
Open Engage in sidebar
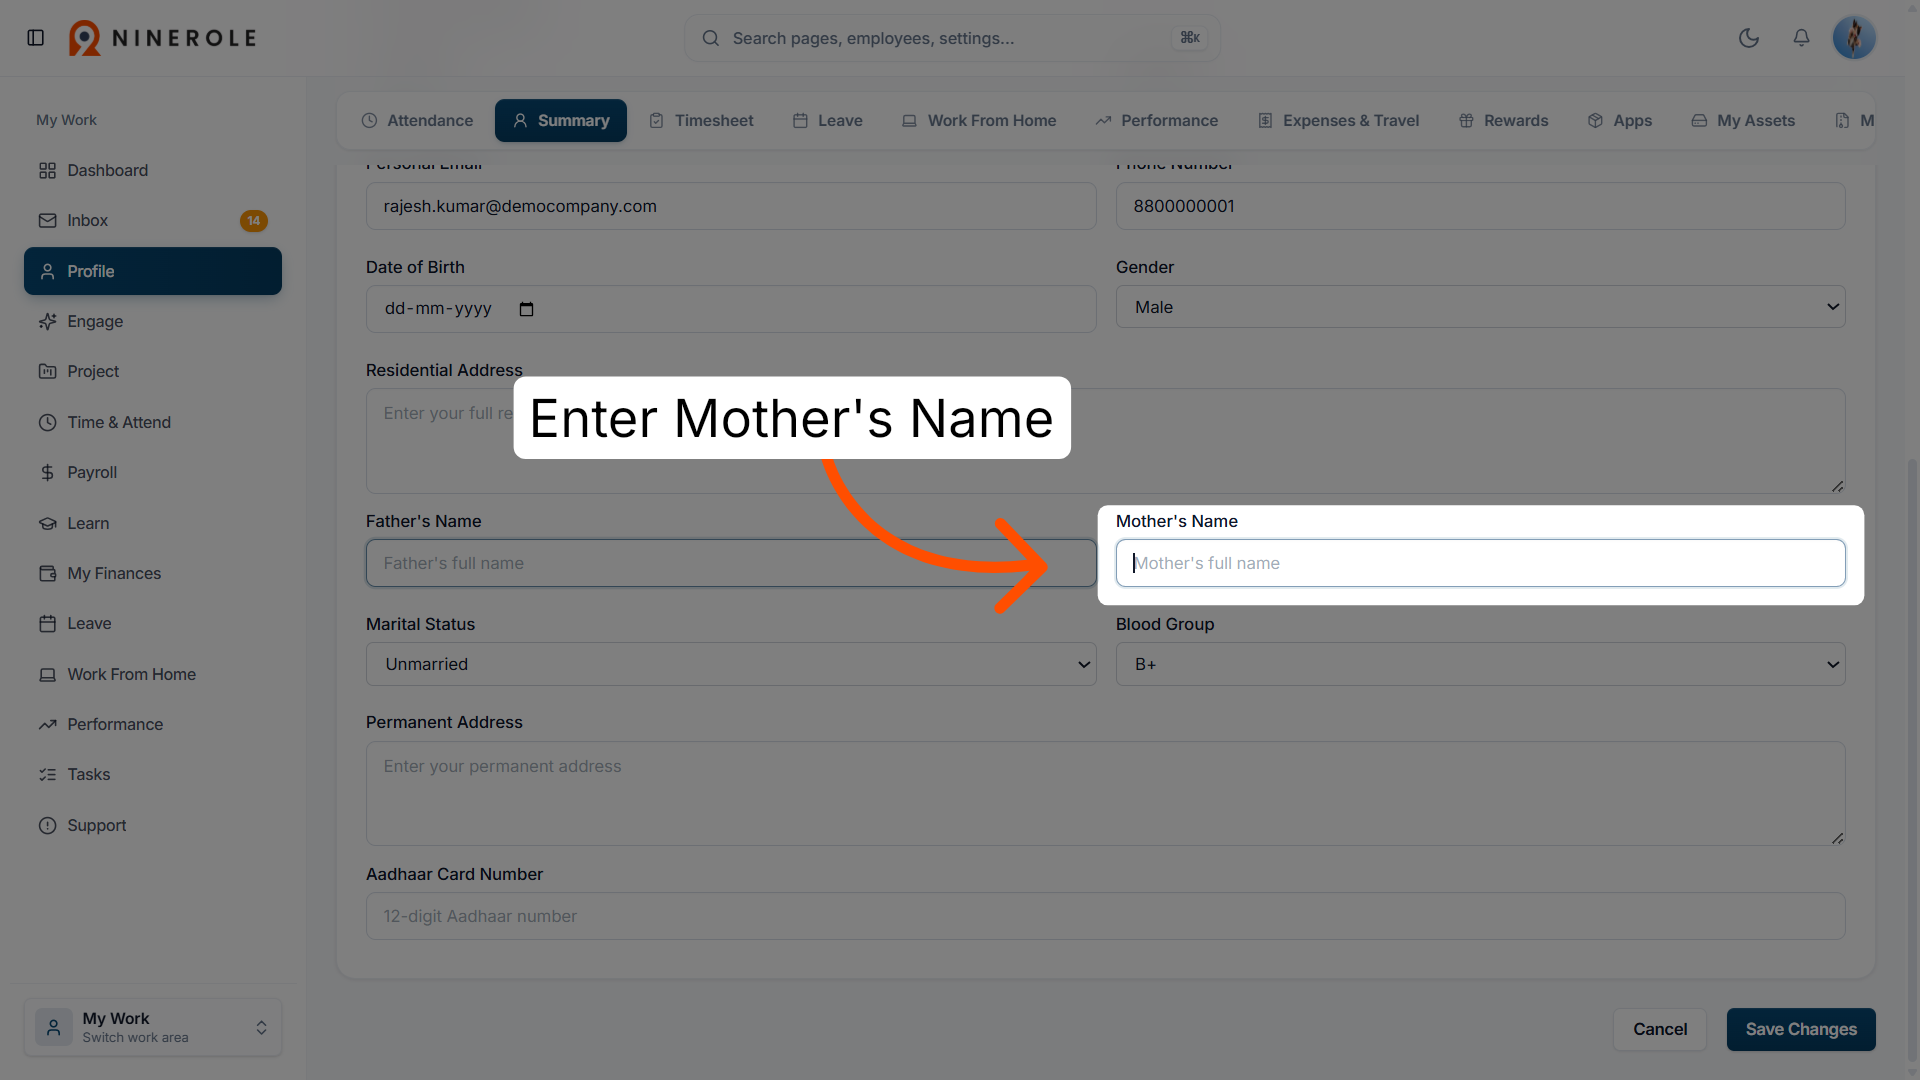pyautogui.click(x=153, y=321)
